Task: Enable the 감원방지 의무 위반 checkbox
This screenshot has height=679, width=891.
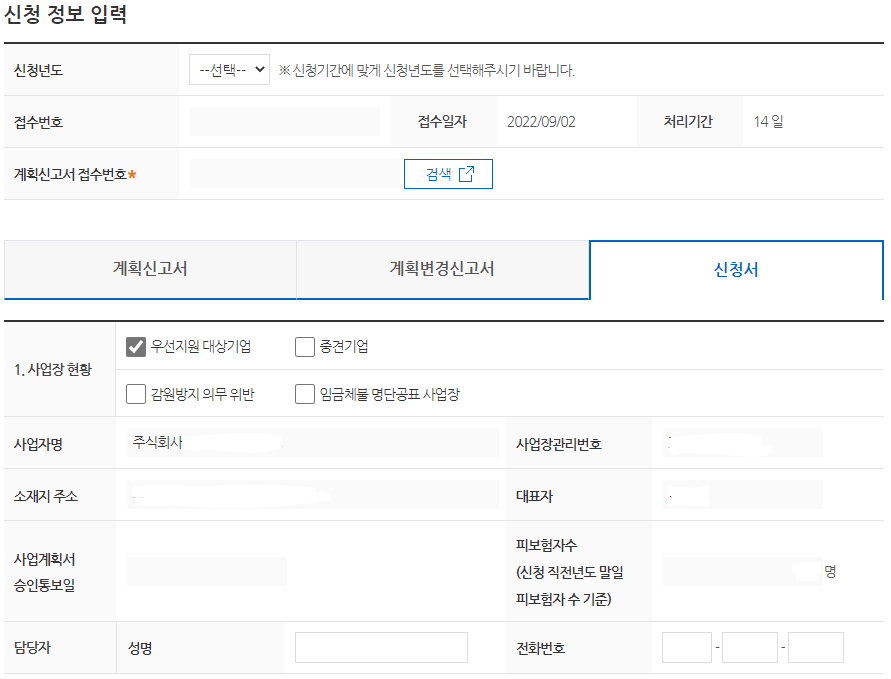Action: pos(136,394)
